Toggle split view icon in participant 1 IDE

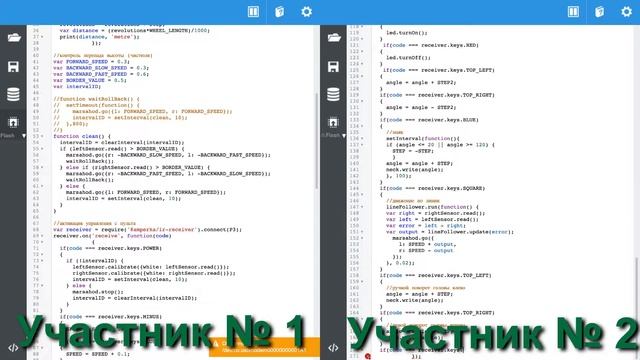point(253,11)
